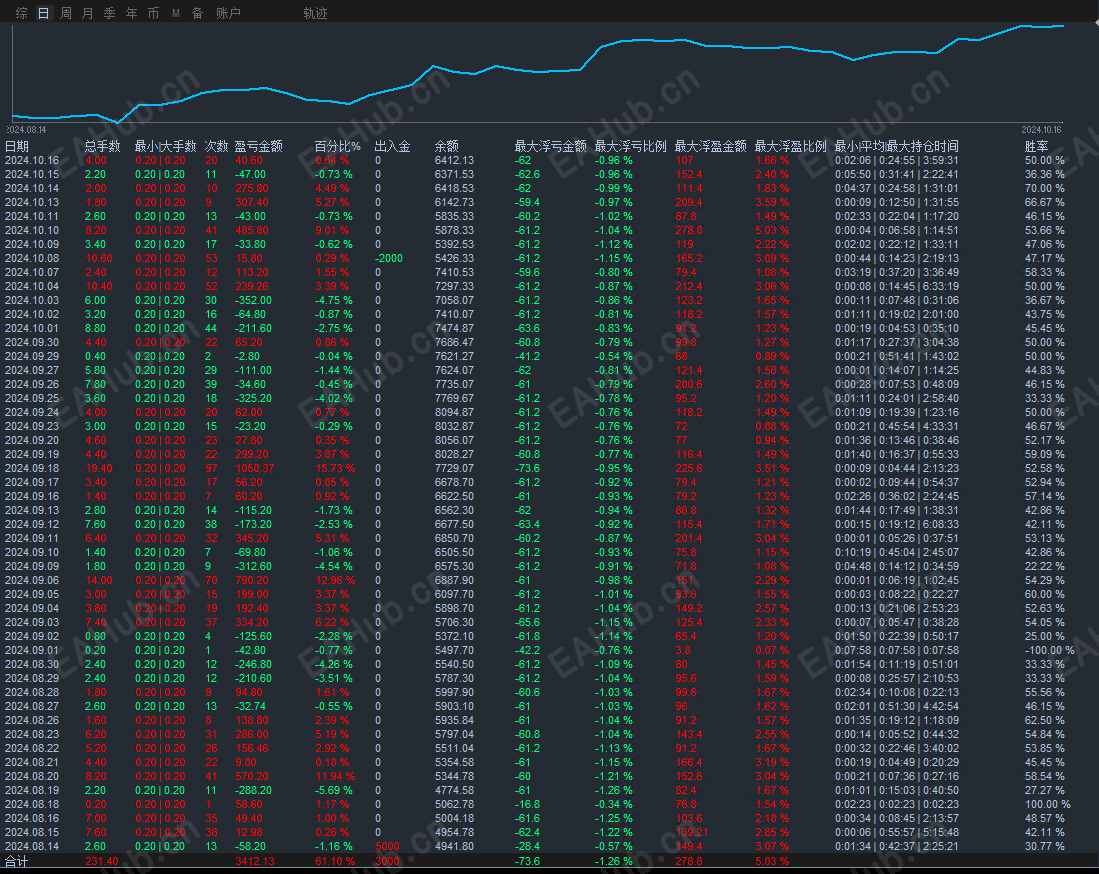
Task: Click the balance value 6412.13
Action: click(x=454, y=161)
